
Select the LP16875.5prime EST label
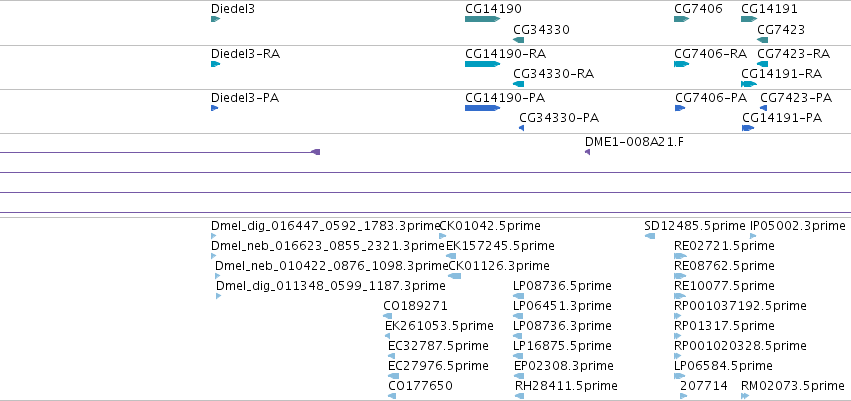[562, 346]
